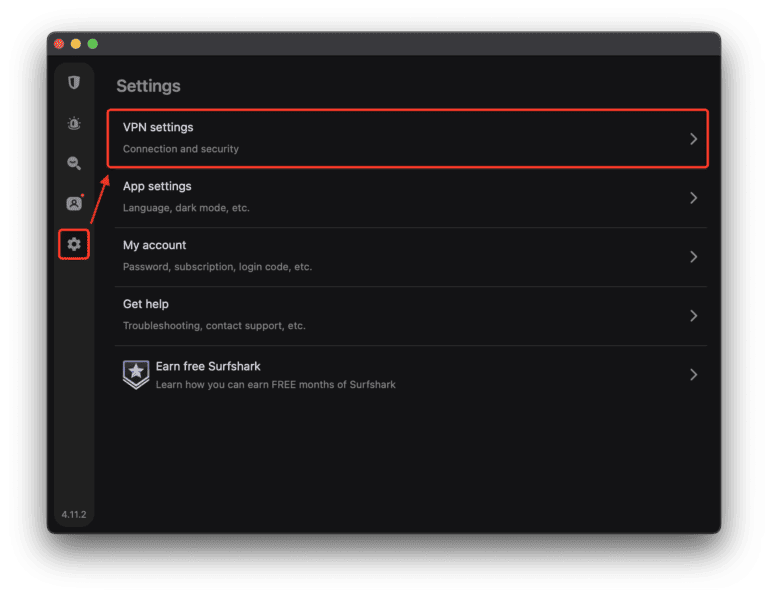Viewport: 768px width, 596px height.
Task: Click the chevron on Get help row
Action: [693, 316]
